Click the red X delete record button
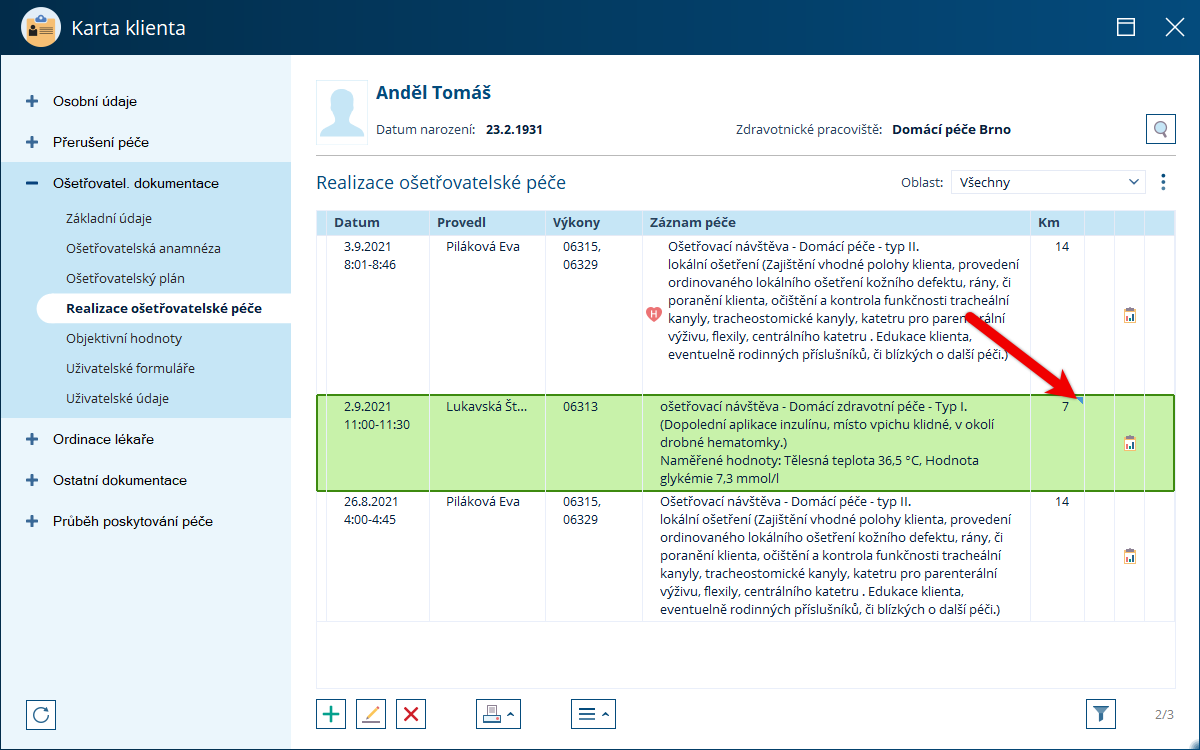 411,714
